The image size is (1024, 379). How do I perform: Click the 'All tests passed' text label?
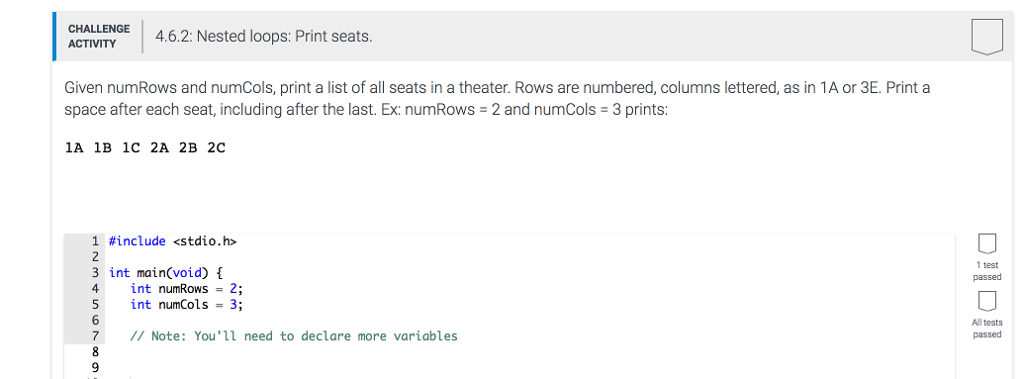coord(986,328)
